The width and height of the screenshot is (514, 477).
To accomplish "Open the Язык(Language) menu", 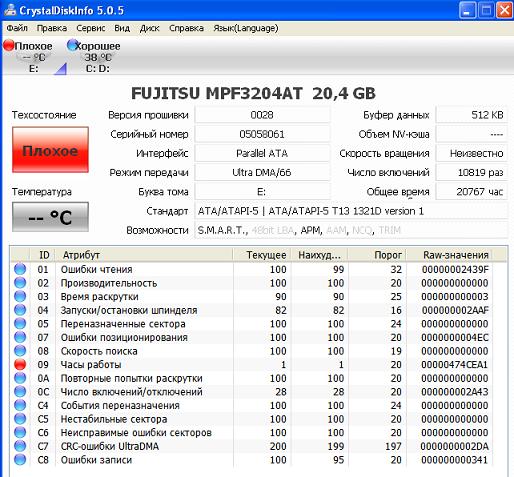I will 246,28.
